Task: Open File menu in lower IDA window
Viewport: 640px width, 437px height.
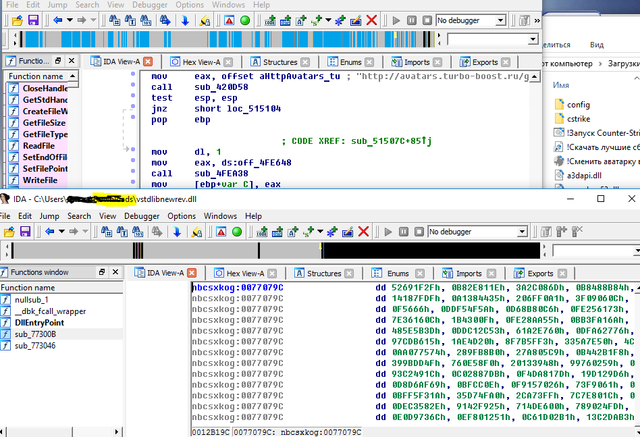Action: click(x=5, y=216)
